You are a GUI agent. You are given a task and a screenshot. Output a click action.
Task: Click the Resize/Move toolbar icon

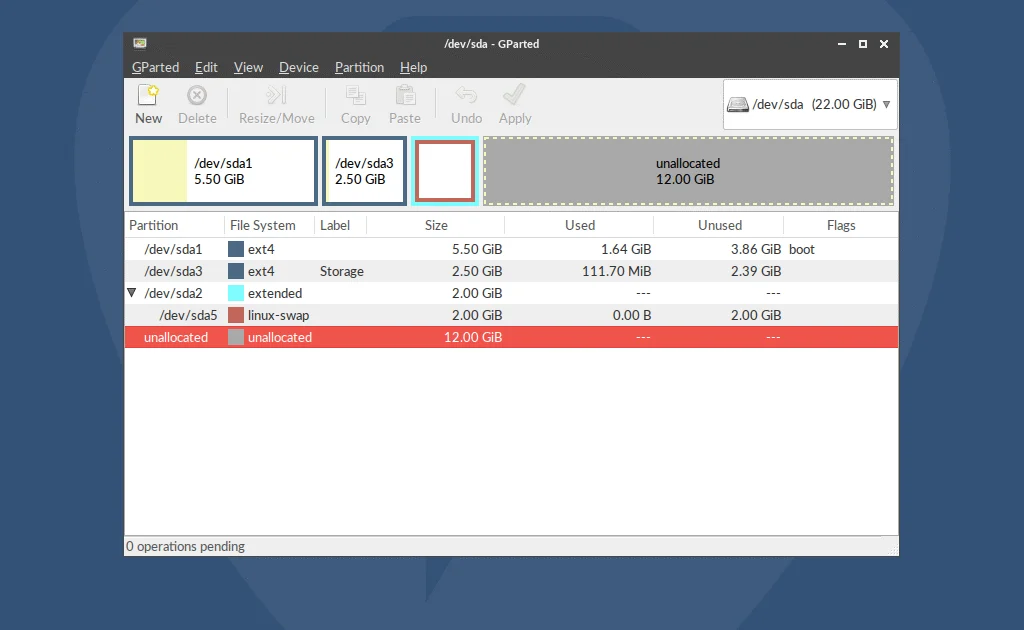(x=277, y=104)
